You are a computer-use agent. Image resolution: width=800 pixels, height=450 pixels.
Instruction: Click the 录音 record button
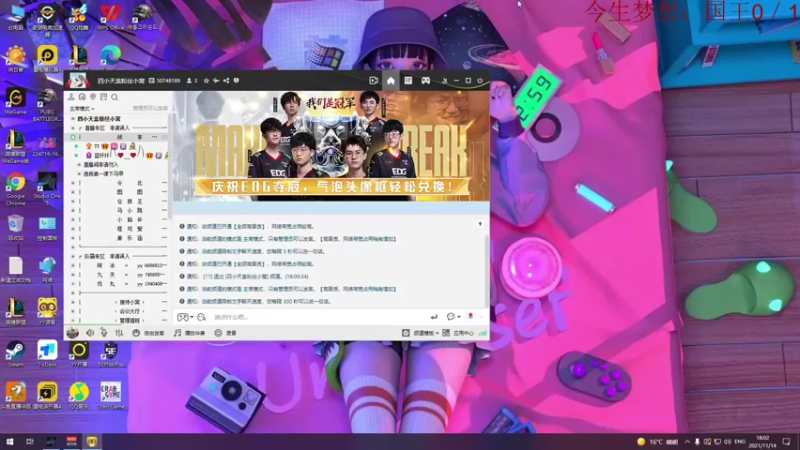point(226,333)
